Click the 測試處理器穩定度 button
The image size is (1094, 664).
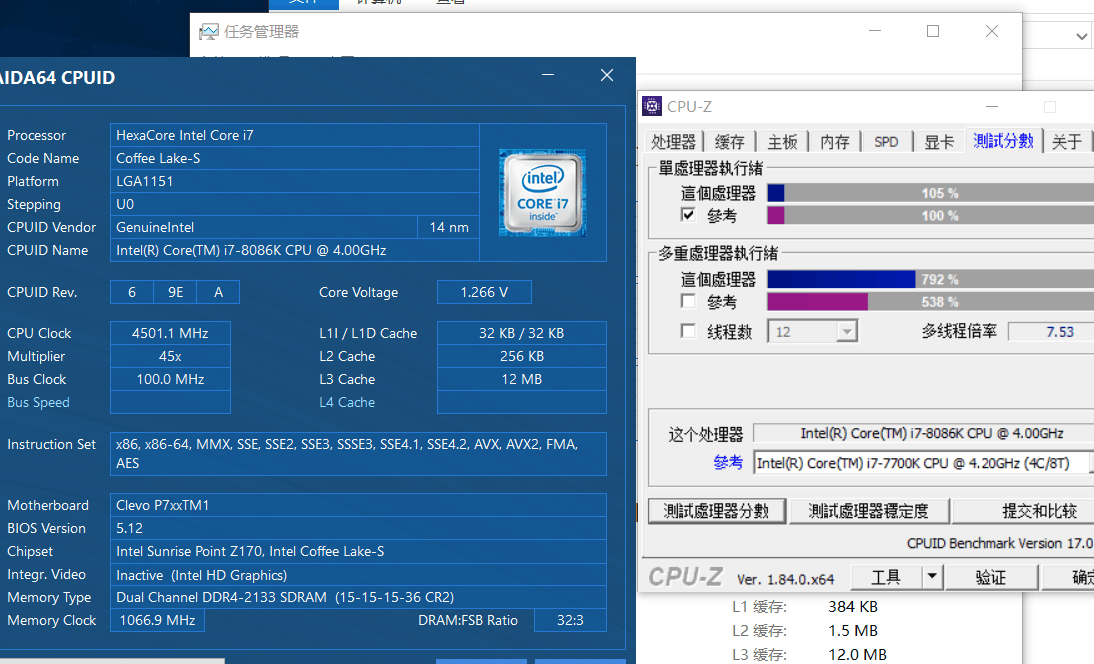click(x=869, y=511)
